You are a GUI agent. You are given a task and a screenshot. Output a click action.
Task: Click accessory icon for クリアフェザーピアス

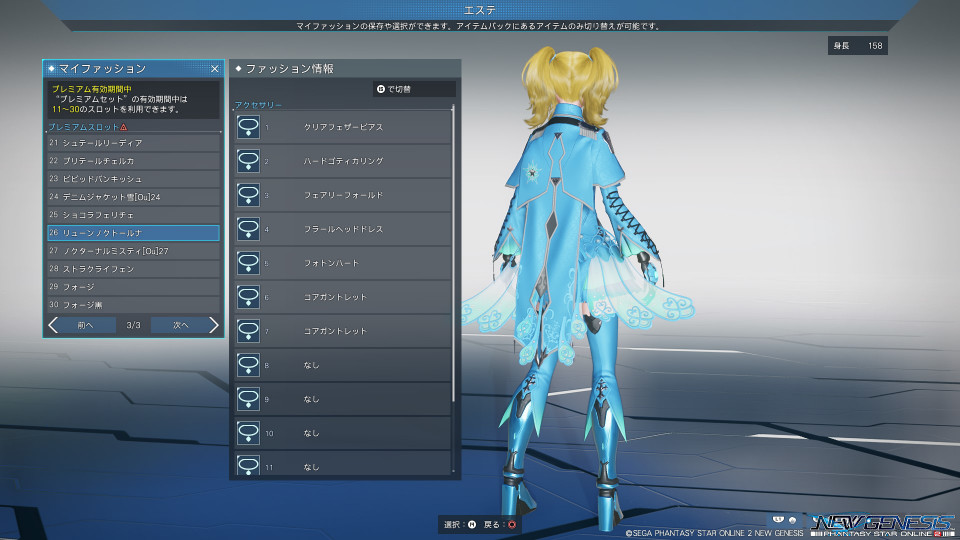[248, 127]
